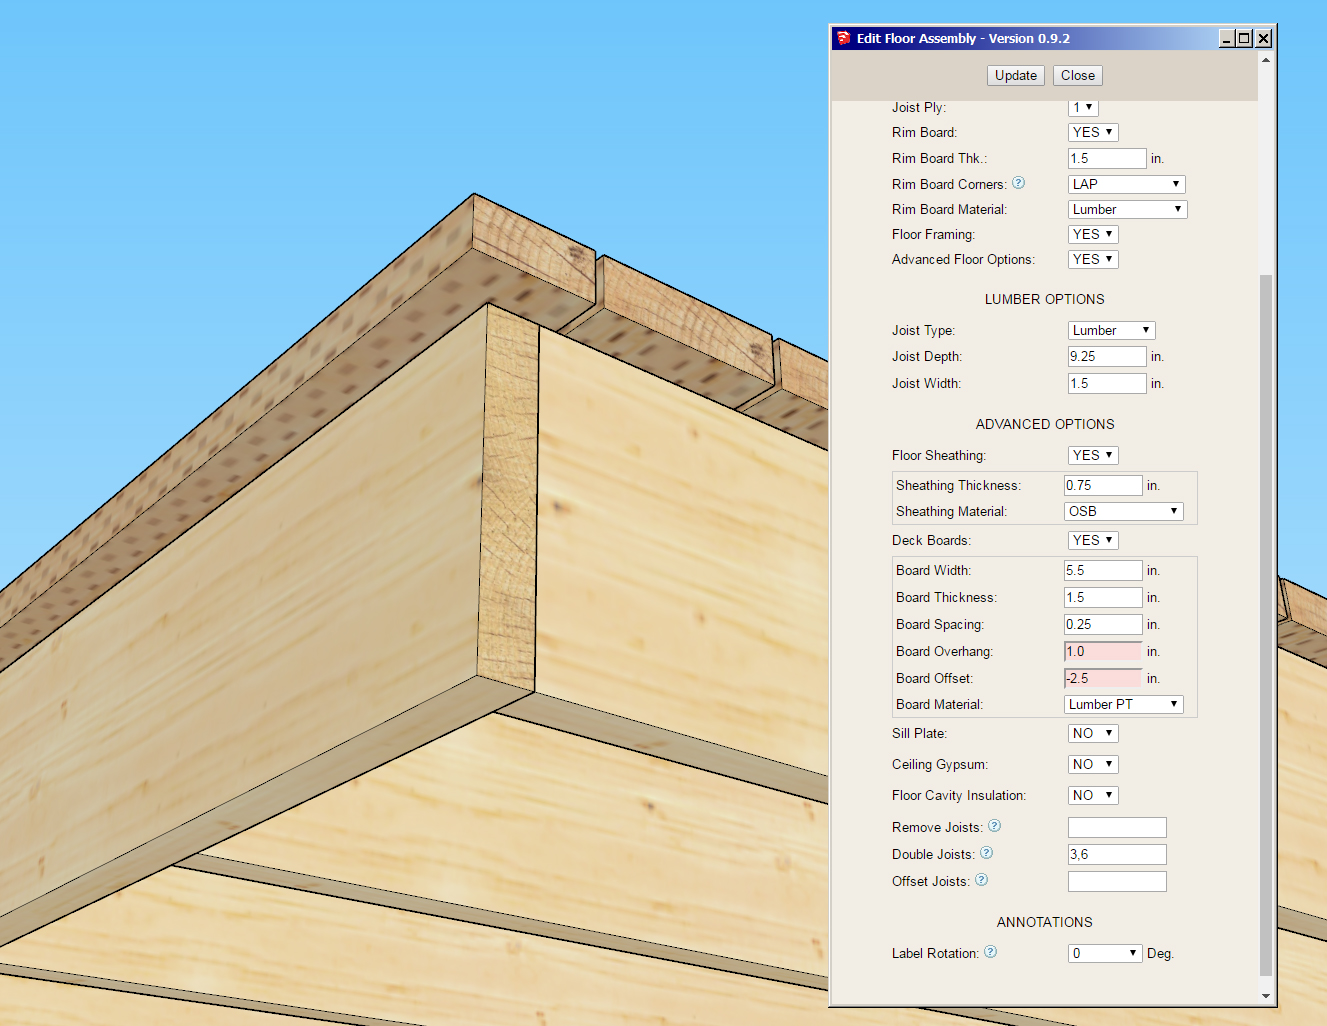Click the Update button
This screenshot has height=1026, width=1327.
tap(1015, 75)
